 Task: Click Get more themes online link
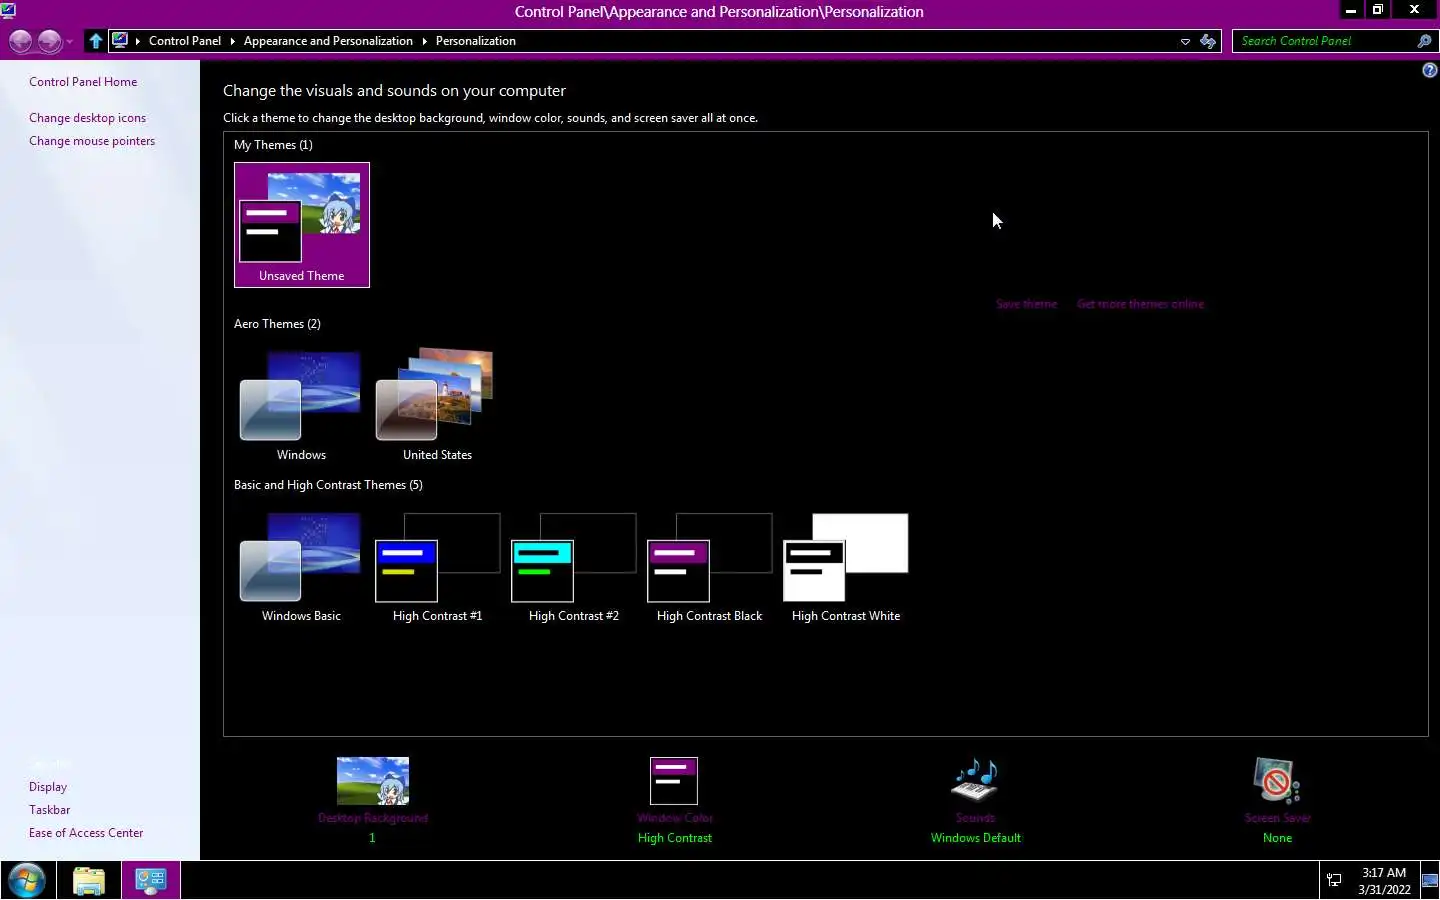tap(1140, 304)
